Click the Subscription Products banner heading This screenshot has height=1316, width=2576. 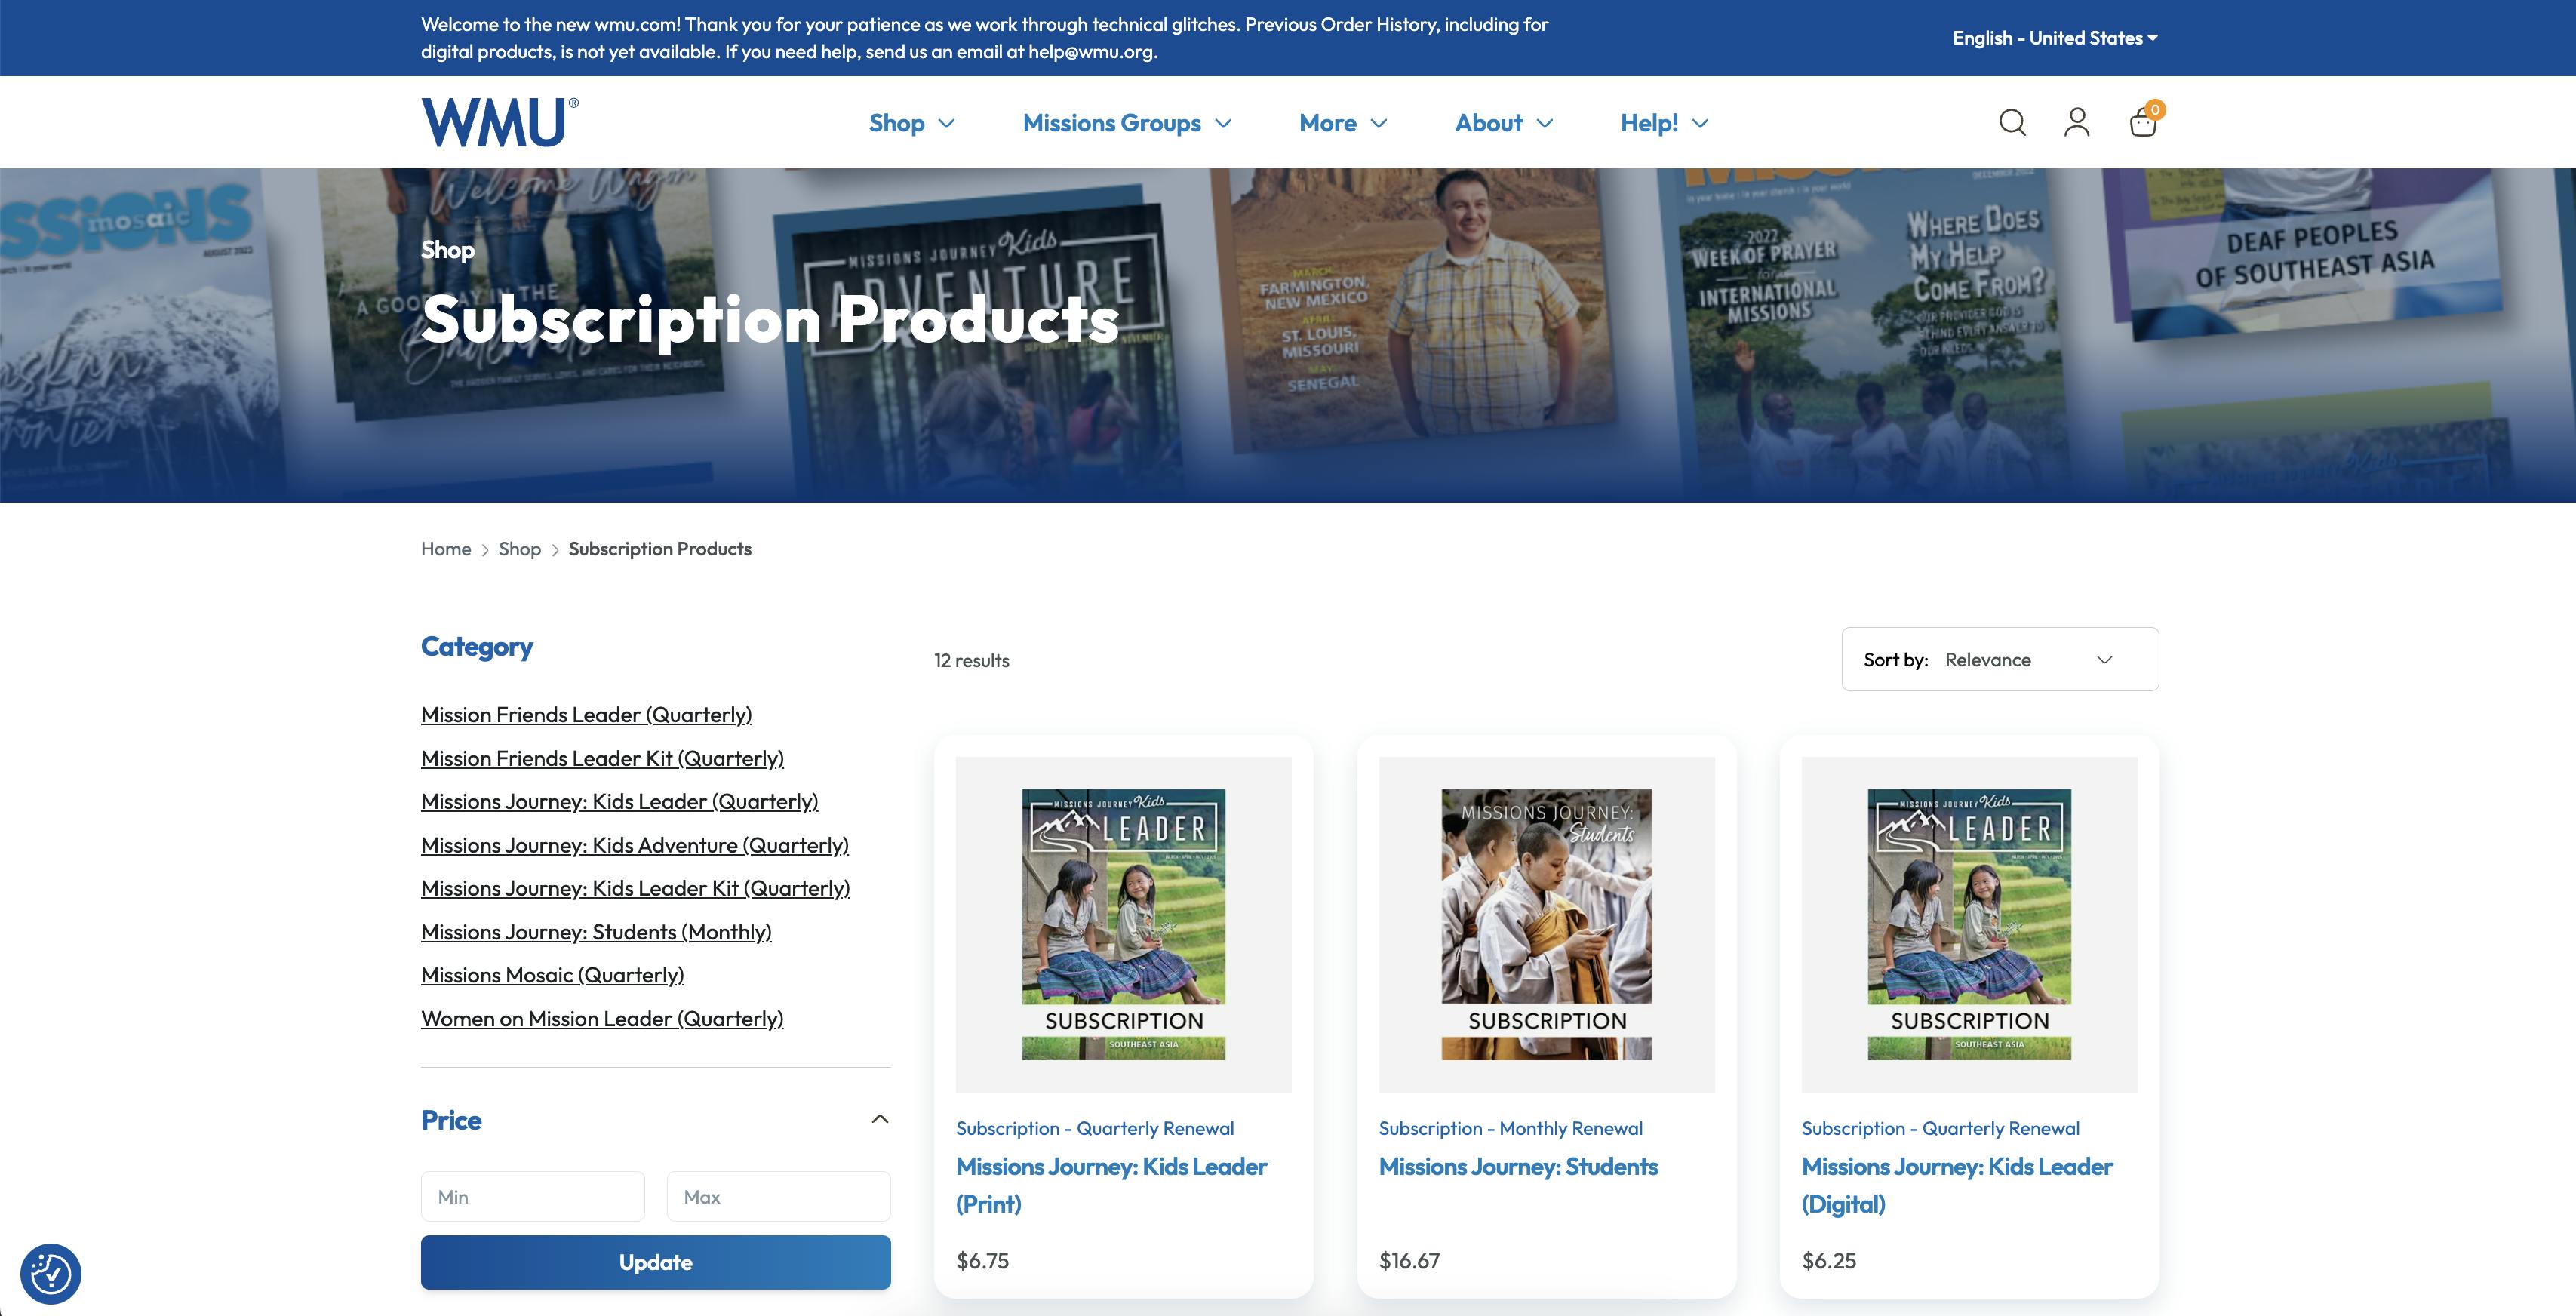click(770, 319)
